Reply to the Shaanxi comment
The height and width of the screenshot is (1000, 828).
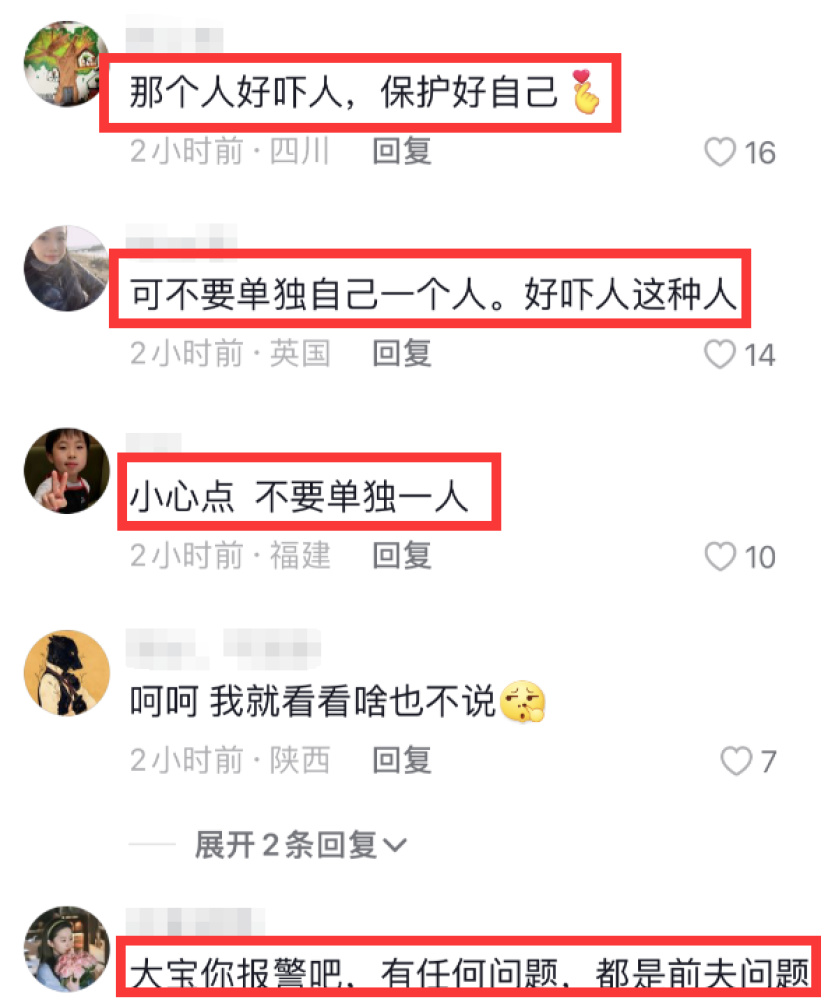point(402,760)
